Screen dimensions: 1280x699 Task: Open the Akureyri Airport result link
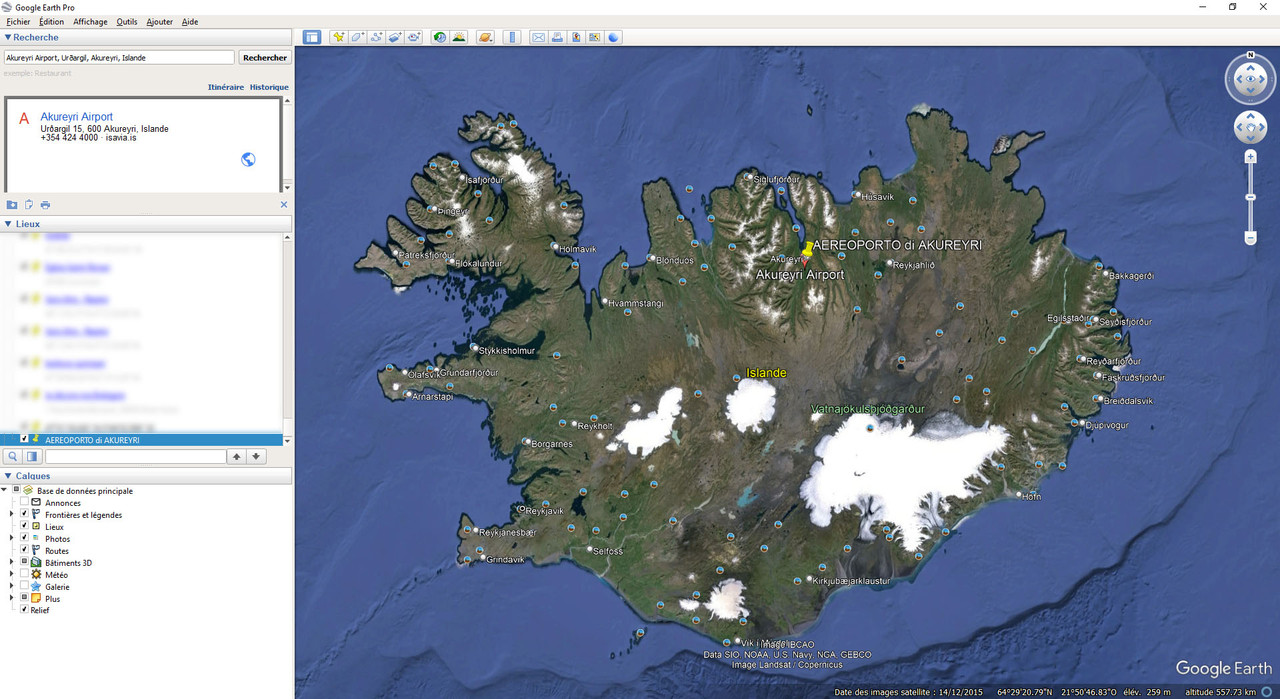[x=76, y=117]
